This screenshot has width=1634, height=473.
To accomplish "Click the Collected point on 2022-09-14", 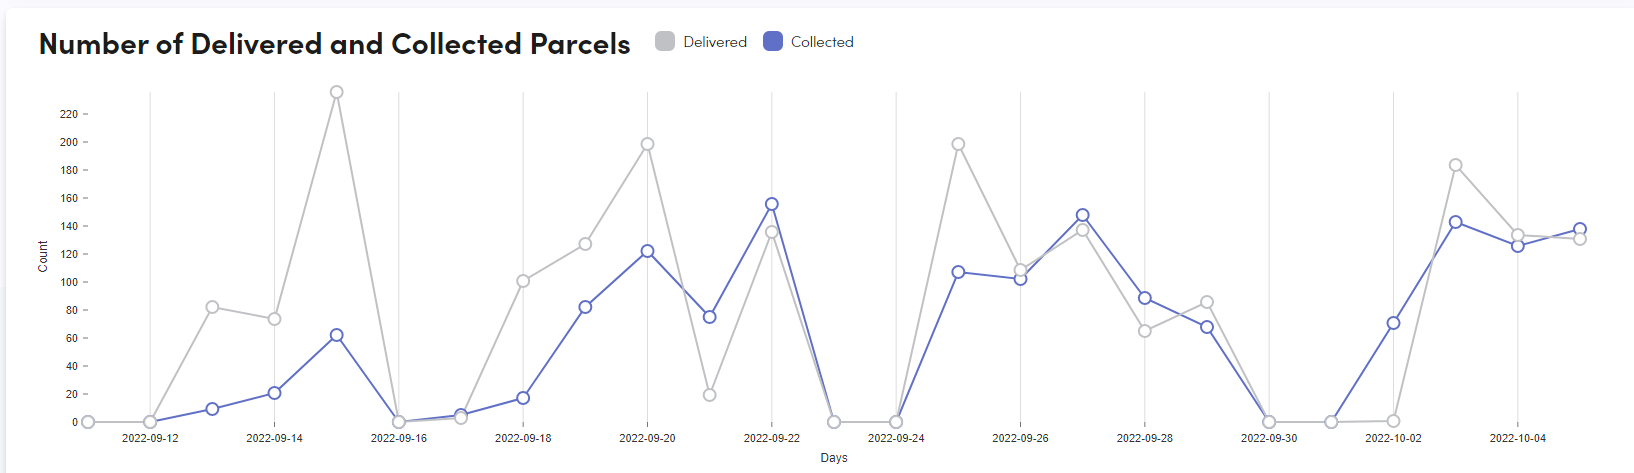I will coord(275,393).
